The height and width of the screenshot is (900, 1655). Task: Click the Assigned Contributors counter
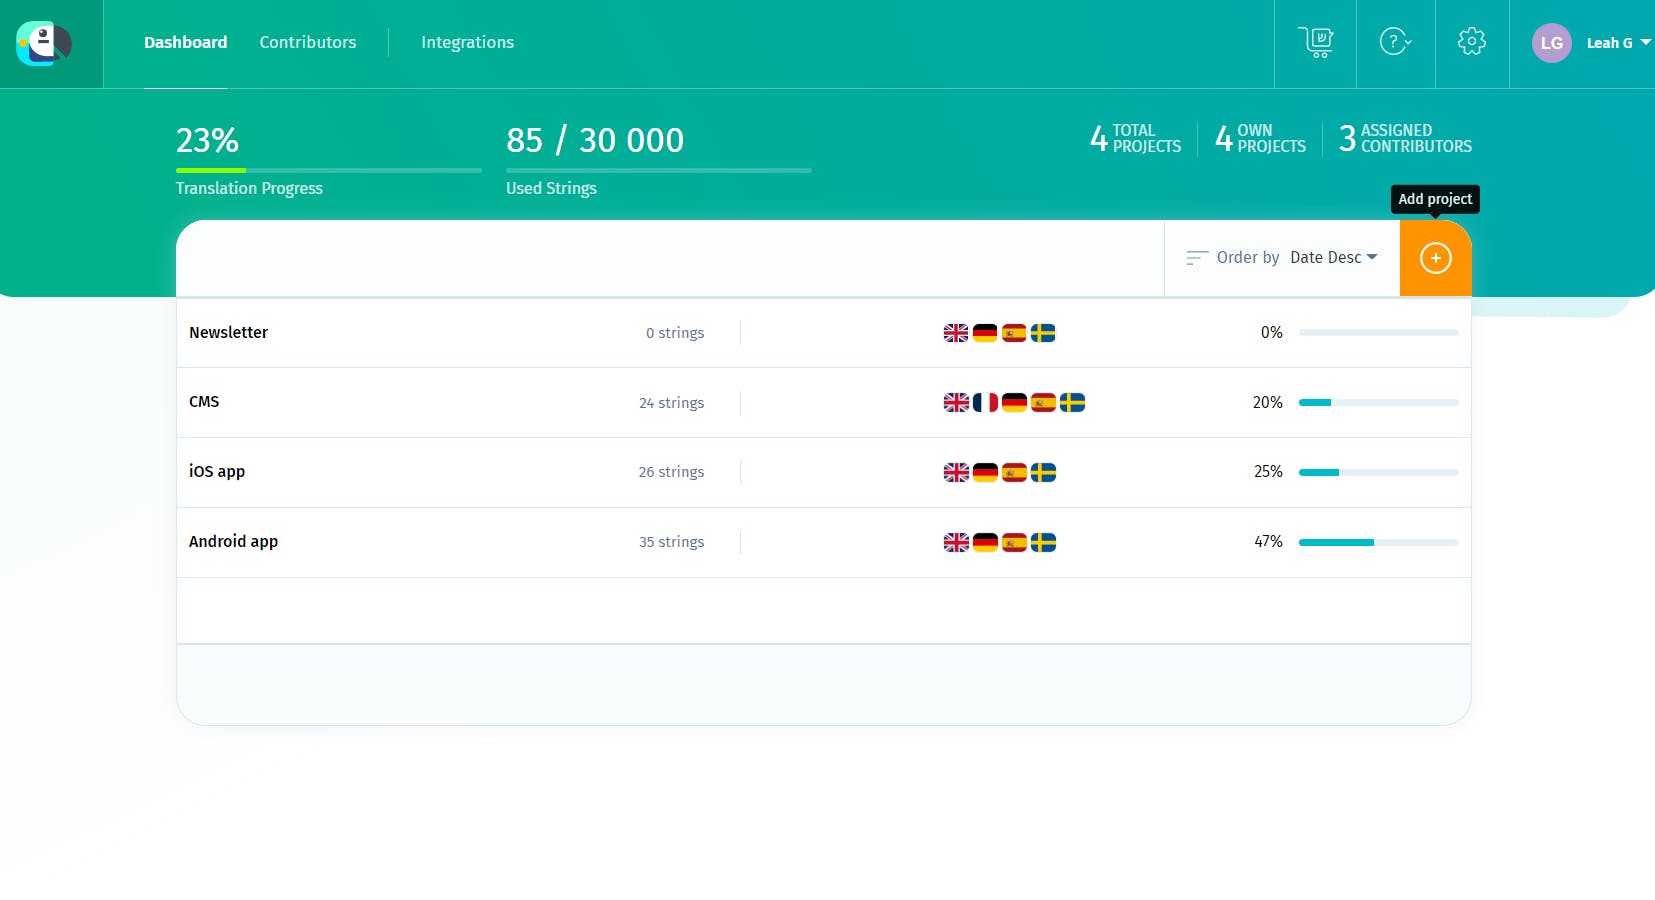point(1405,138)
